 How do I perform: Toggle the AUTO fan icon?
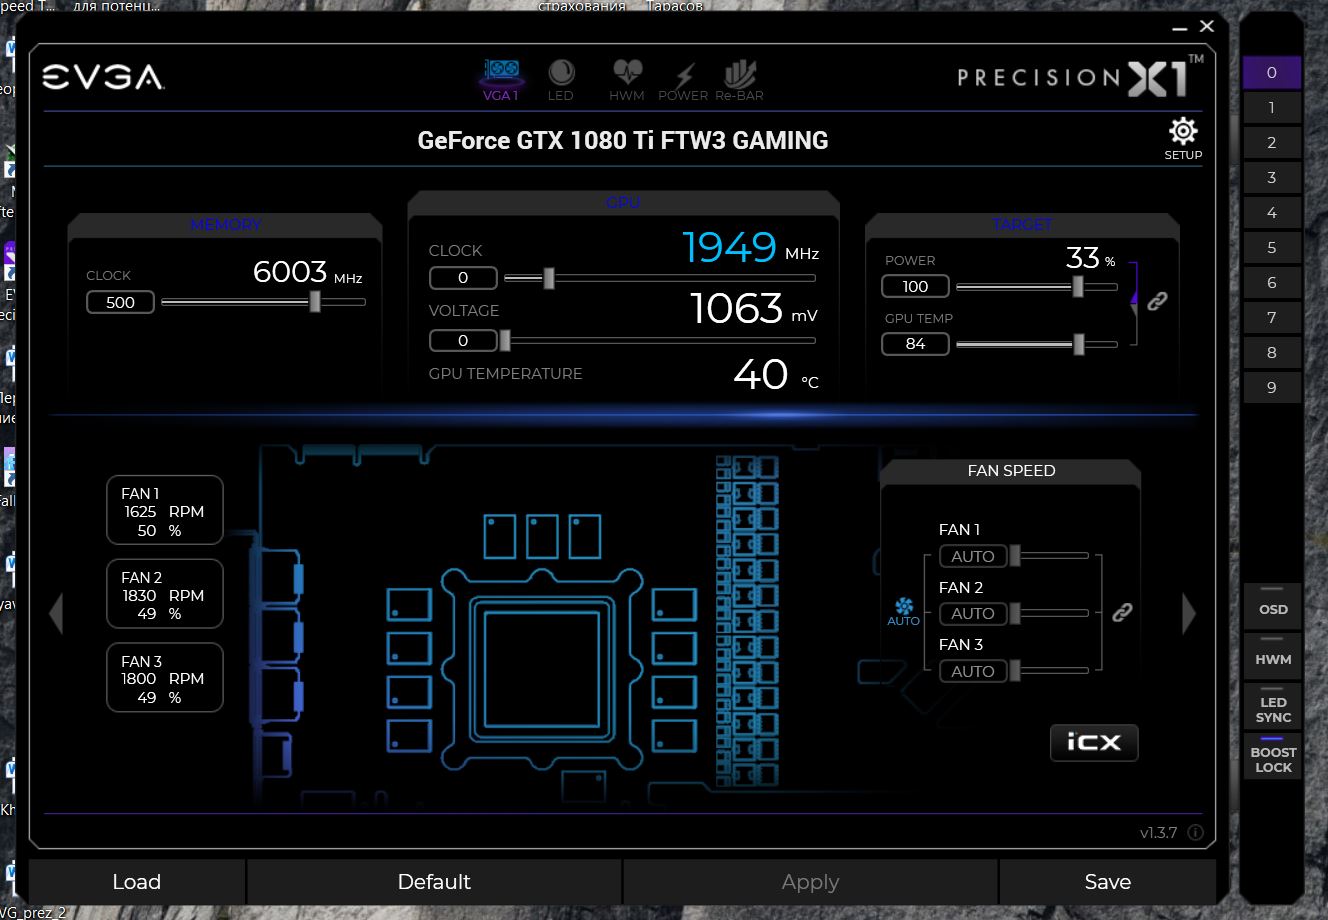pos(903,612)
